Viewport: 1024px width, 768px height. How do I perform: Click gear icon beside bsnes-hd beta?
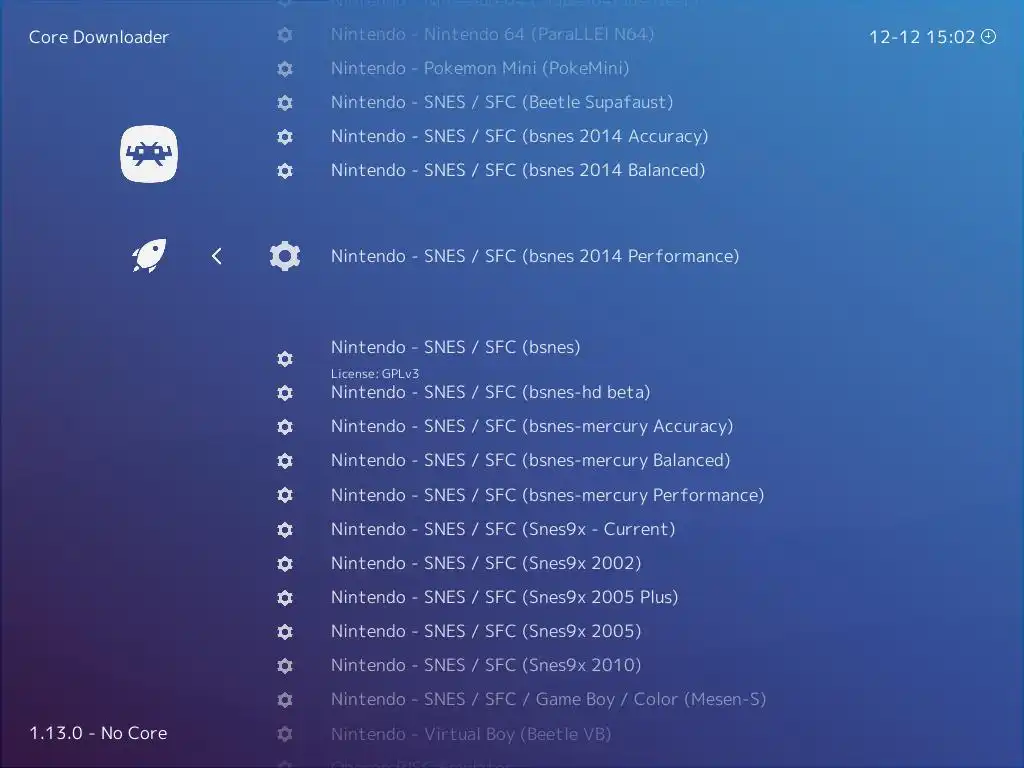coord(285,392)
